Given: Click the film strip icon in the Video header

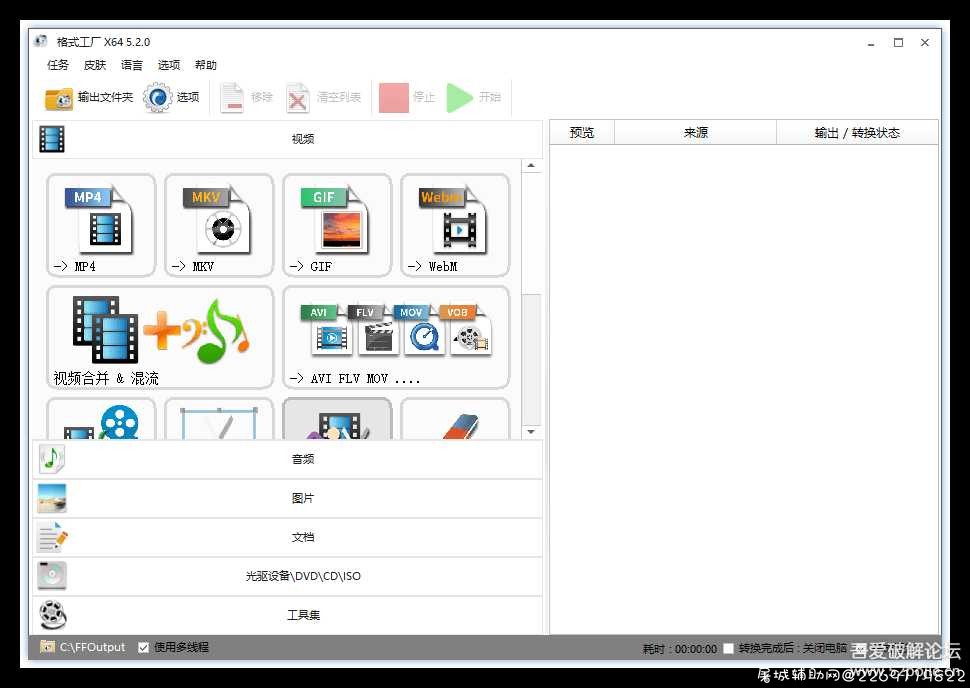Looking at the screenshot, I should click(x=52, y=139).
